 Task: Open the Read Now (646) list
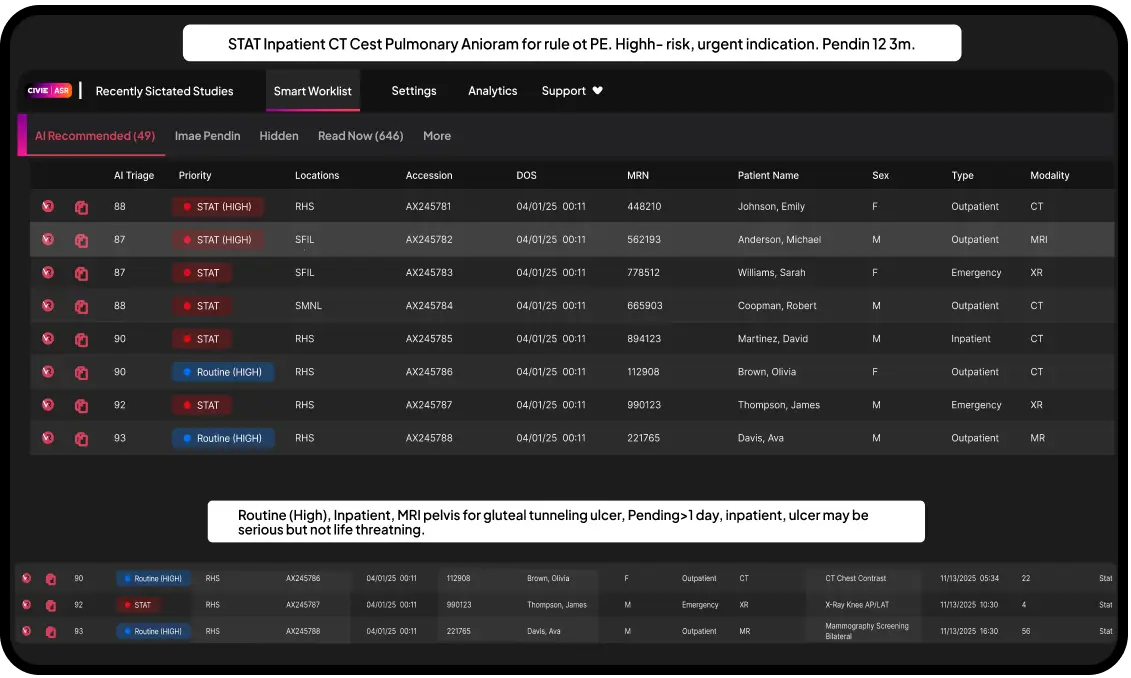pos(360,135)
